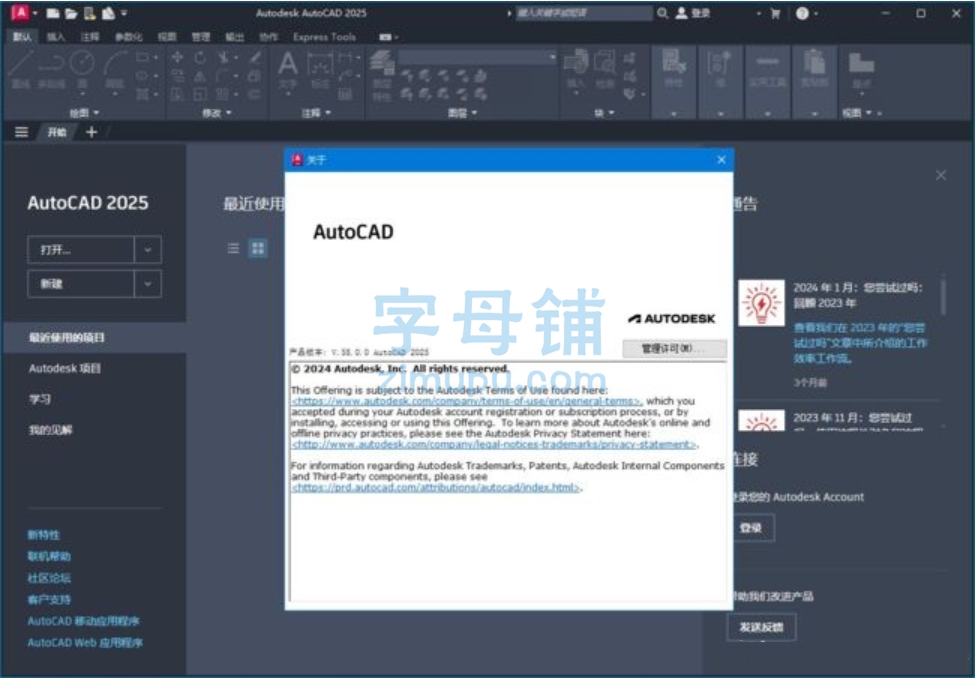The image size is (976, 678).
Task: Select the Rotate tool in Modify panel
Action: (200, 57)
